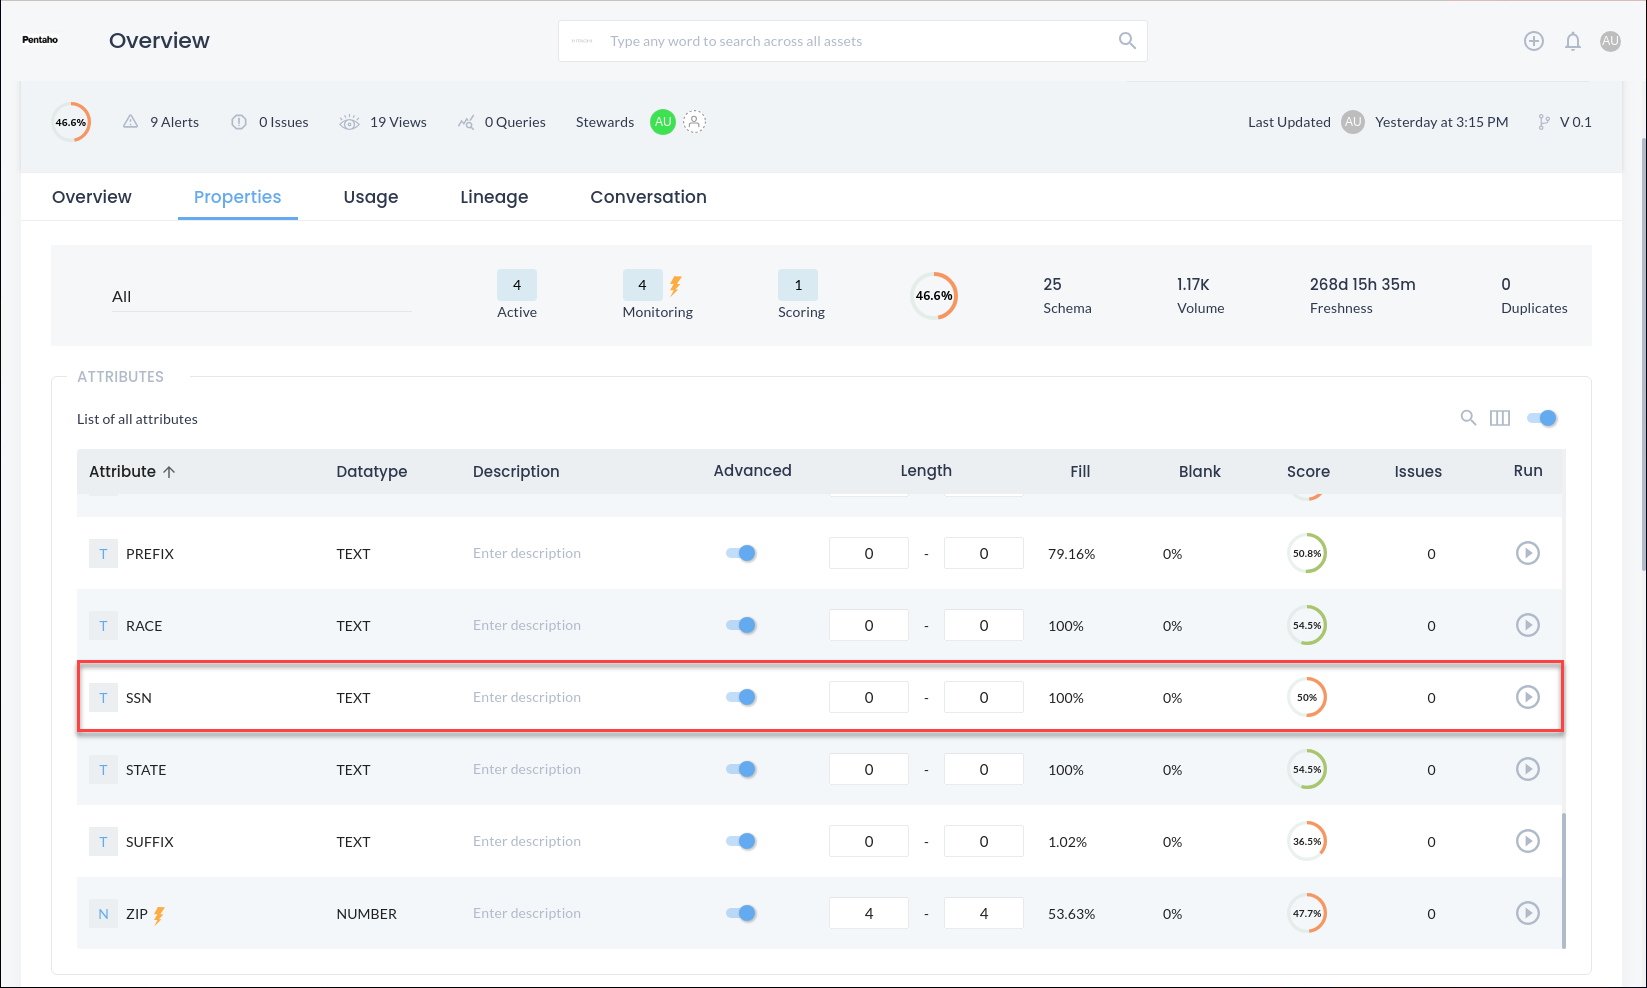
Task: Click the add steward person icon
Action: click(x=694, y=122)
